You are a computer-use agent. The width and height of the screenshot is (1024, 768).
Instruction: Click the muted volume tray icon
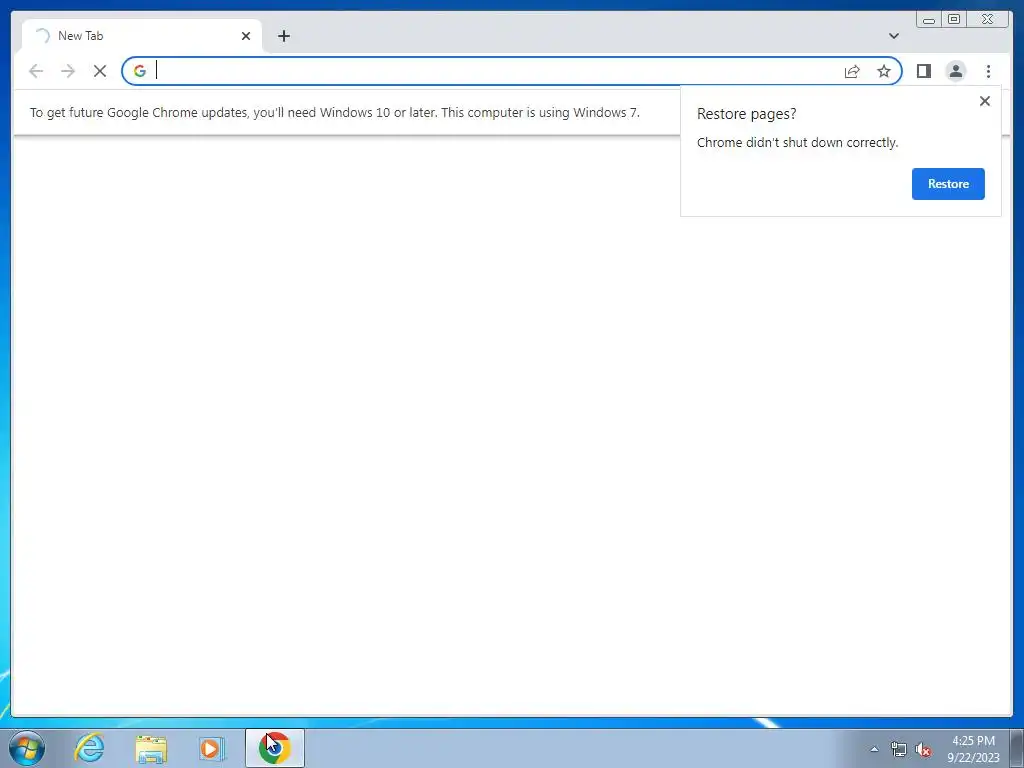(923, 750)
